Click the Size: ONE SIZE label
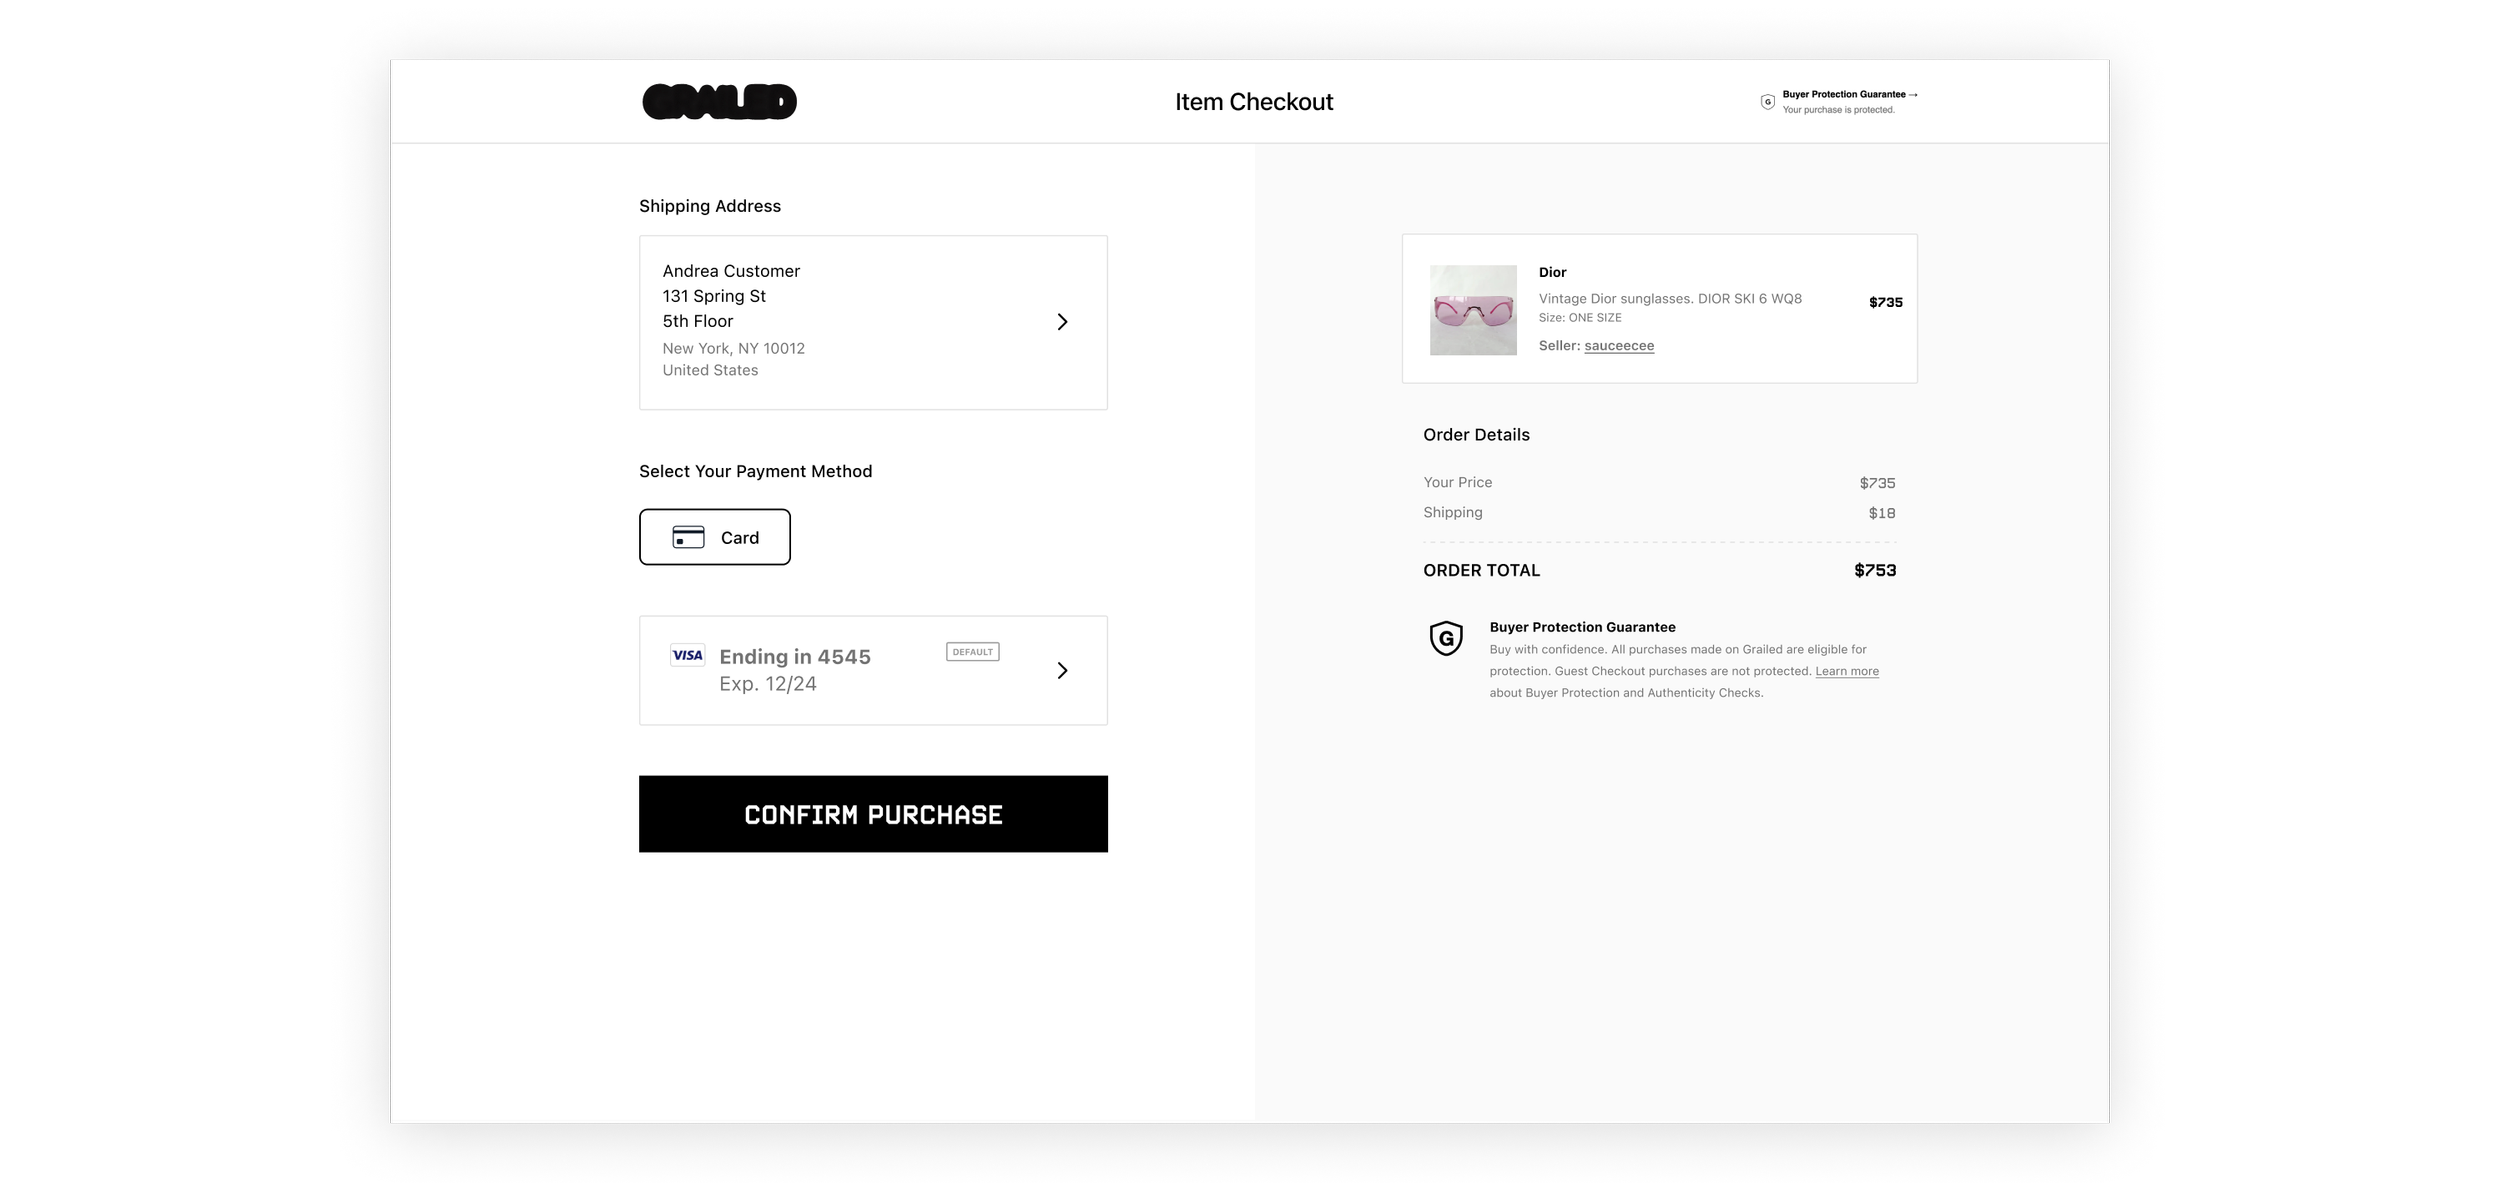This screenshot has height=1183, width=2500. (1580, 318)
